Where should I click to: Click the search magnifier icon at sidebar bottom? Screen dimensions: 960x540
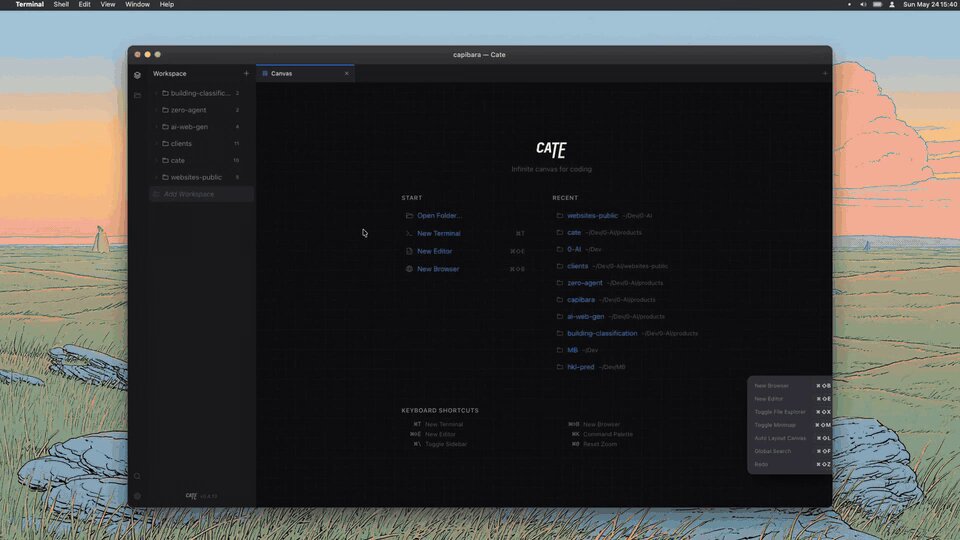(137, 476)
